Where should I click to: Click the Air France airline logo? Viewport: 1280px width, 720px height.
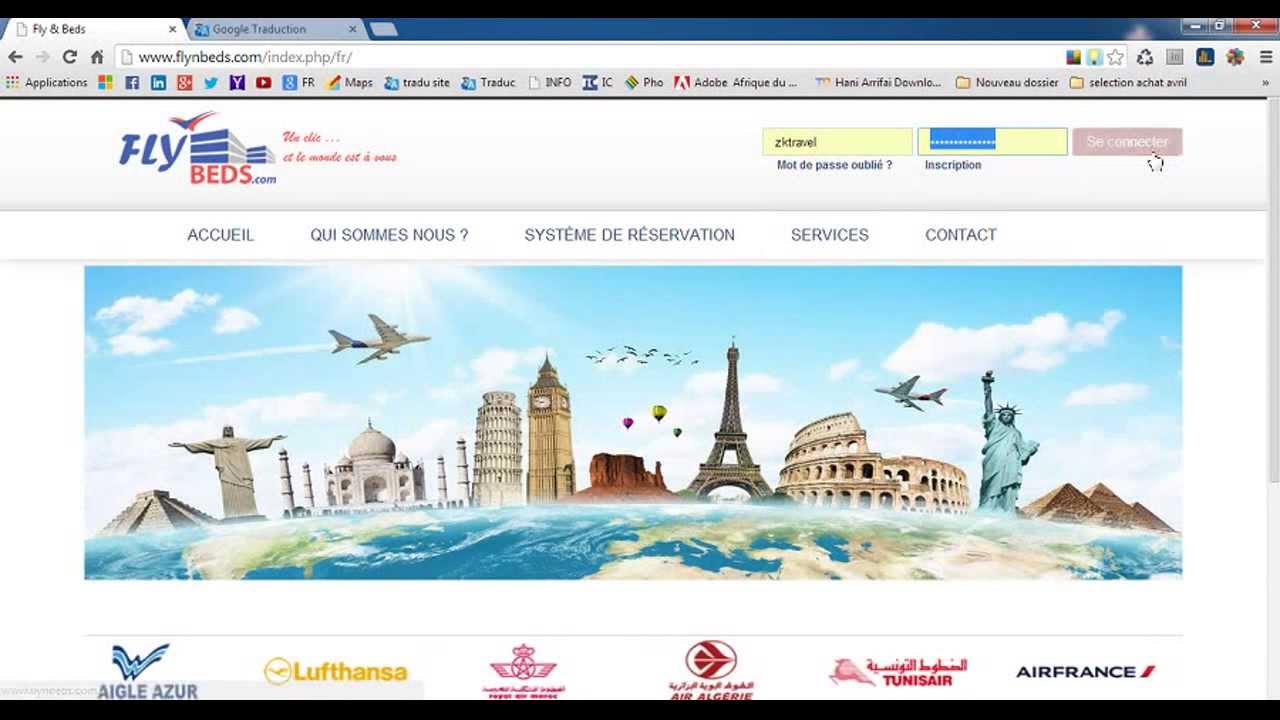1085,671
